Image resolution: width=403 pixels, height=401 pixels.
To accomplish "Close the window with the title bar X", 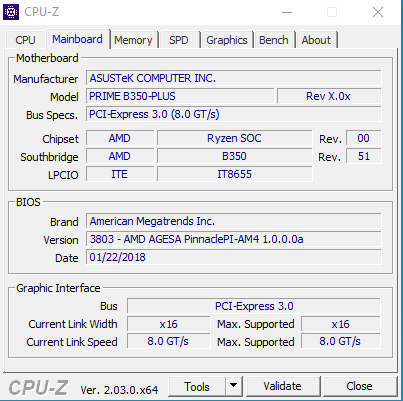I will (378, 12).
